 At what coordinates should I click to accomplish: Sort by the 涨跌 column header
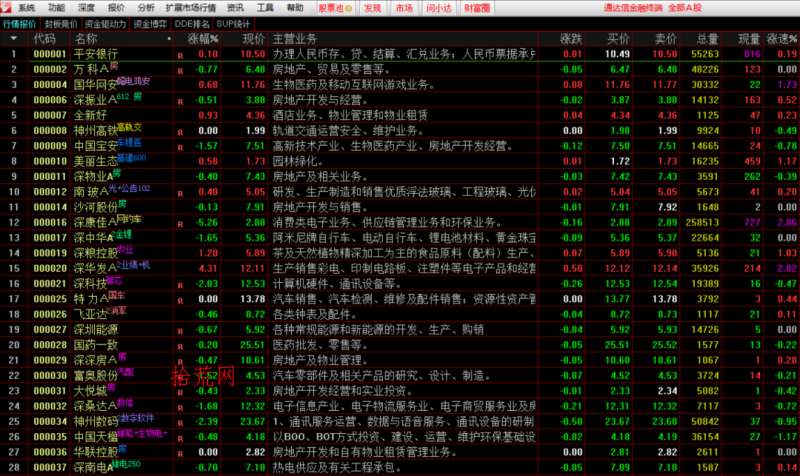571,39
